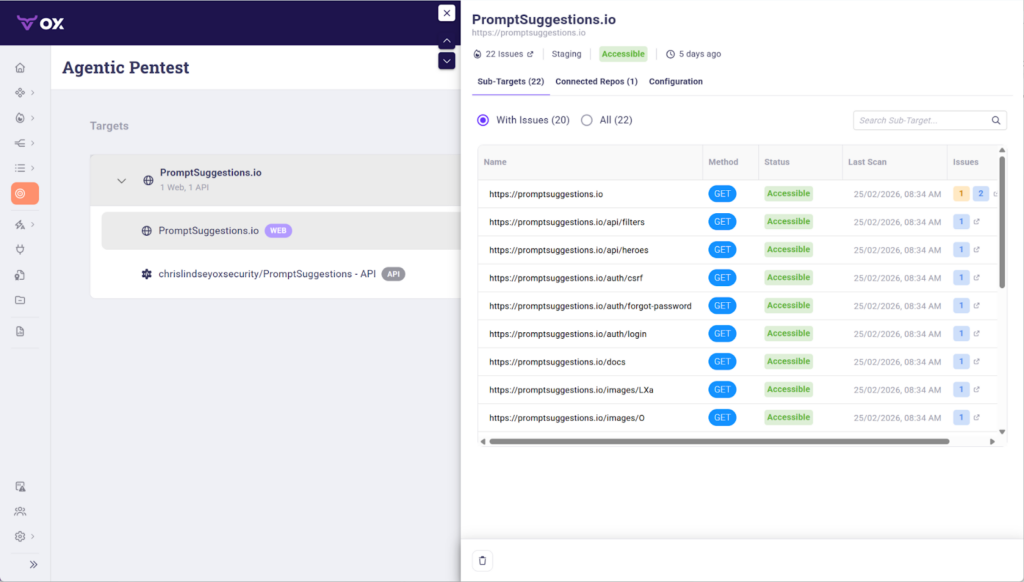Sort by Status column header
Screen dimensions: 1024x582
click(777, 162)
